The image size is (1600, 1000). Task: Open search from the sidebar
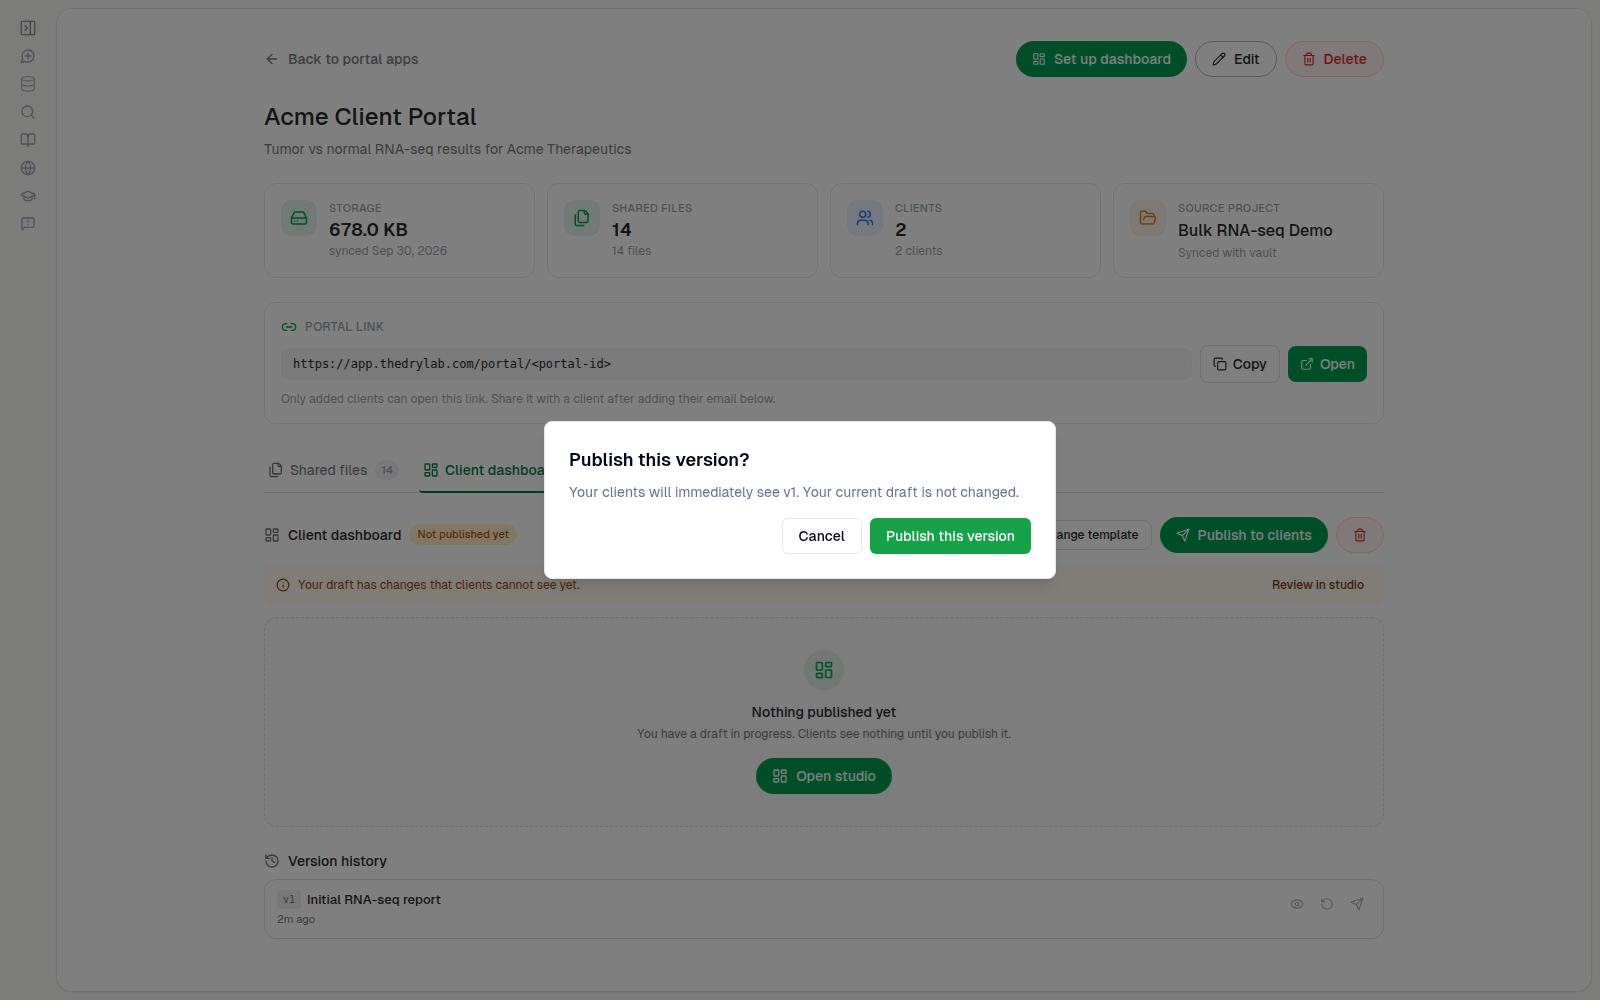(x=28, y=112)
